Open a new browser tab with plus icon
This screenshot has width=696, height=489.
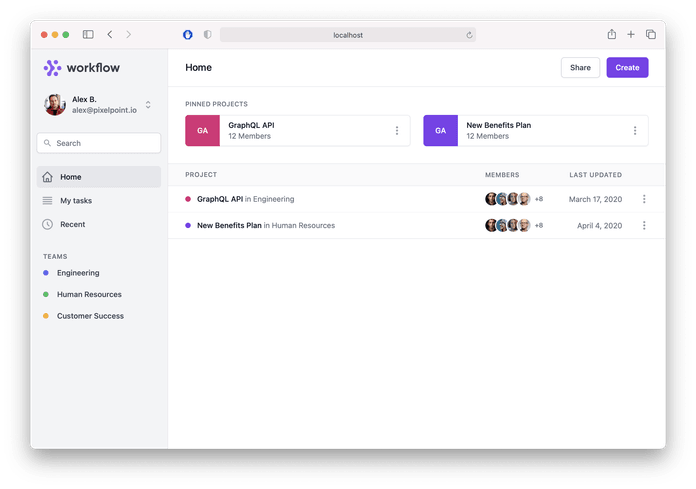631,34
